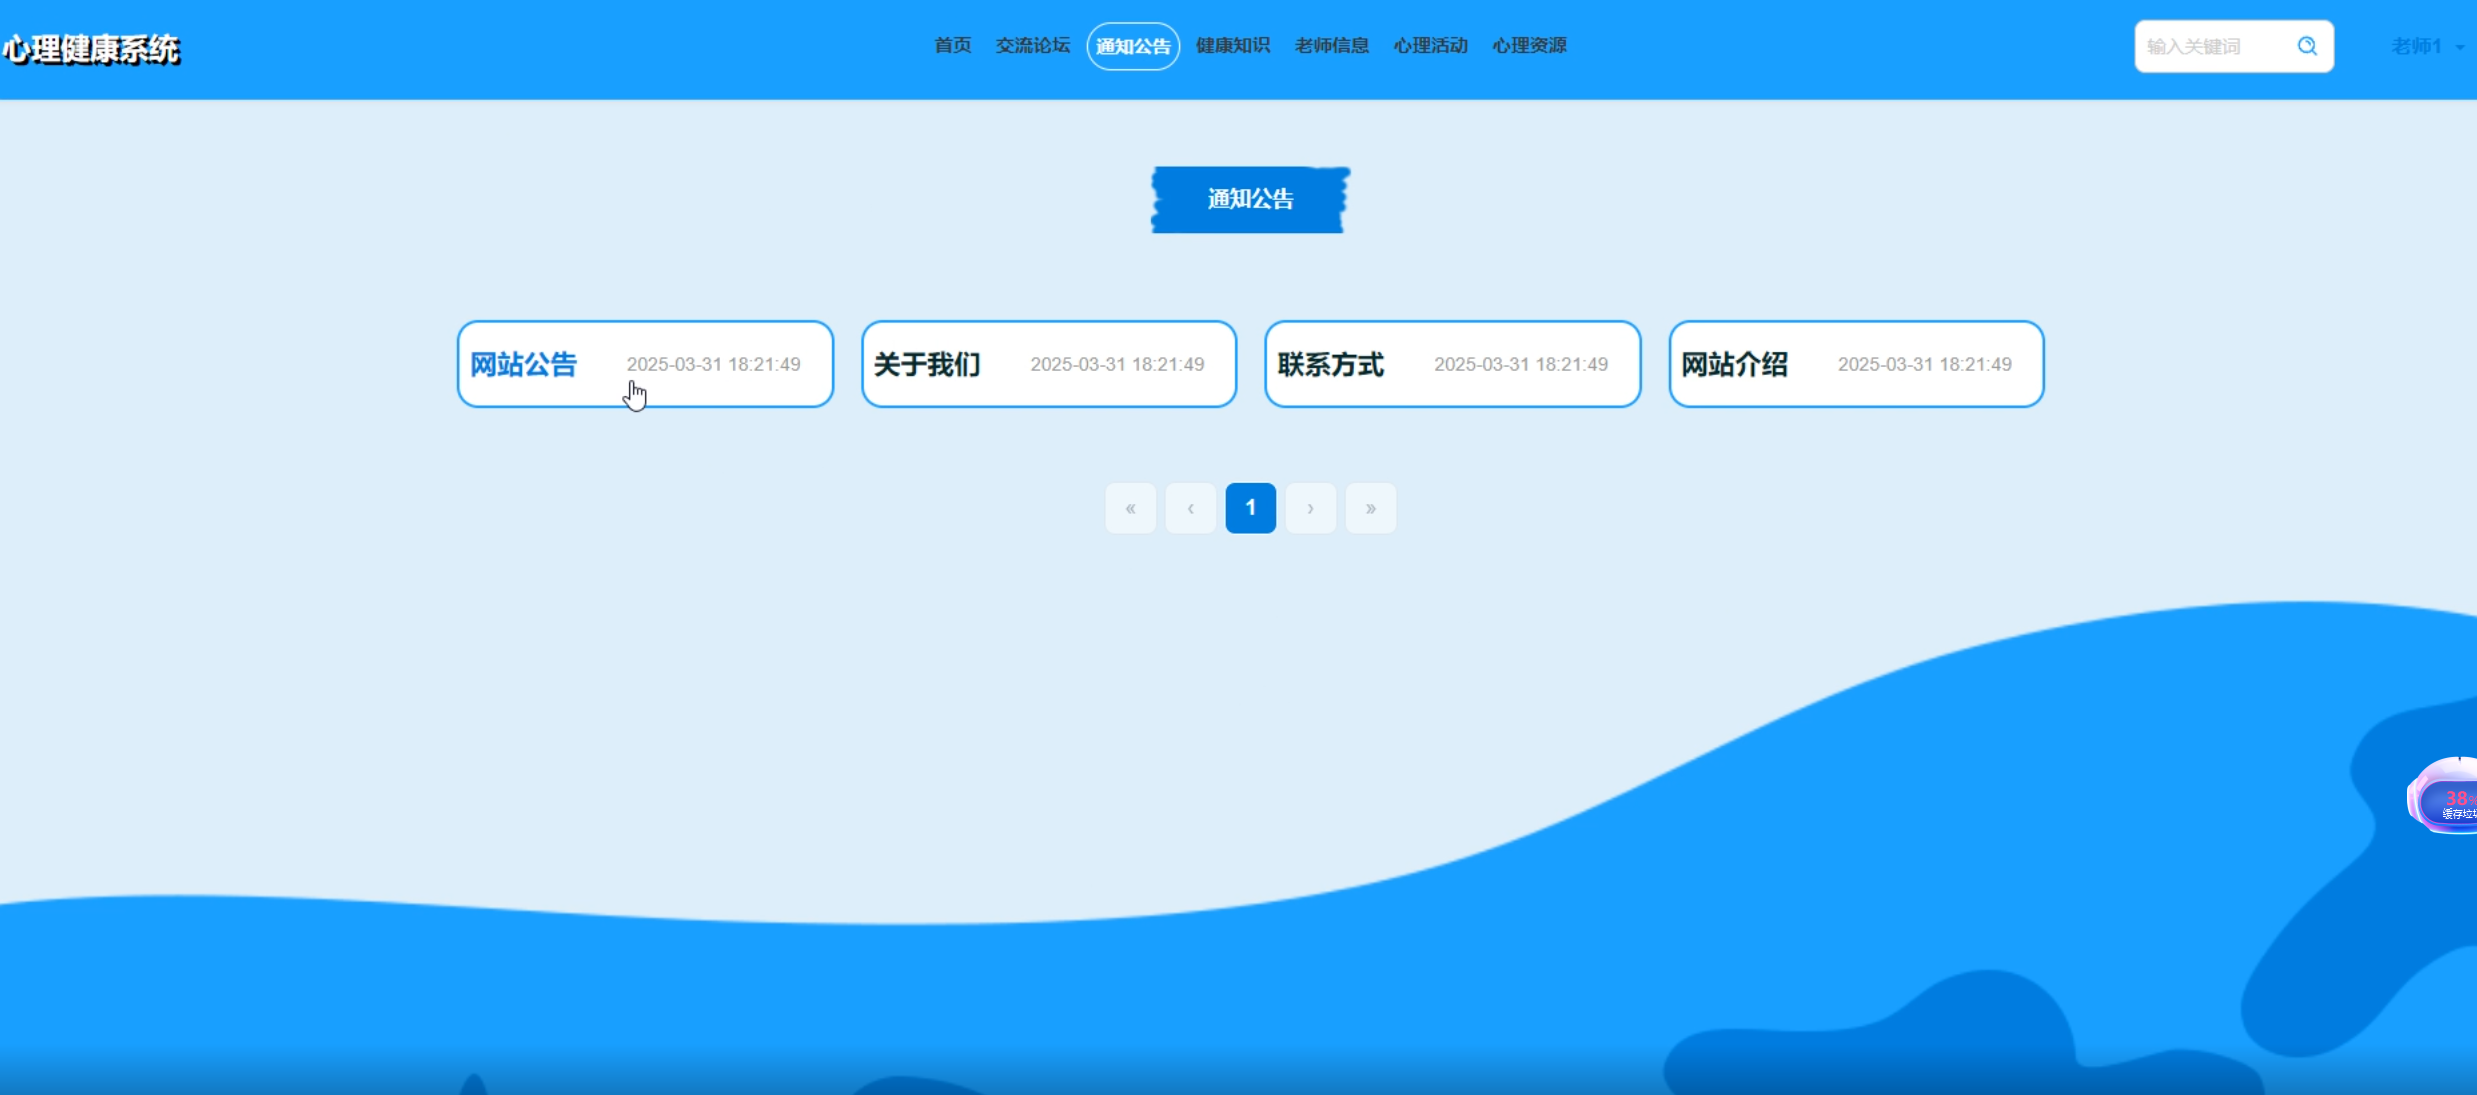The width and height of the screenshot is (2477, 1095).
Task: Jump to last page arrow
Action: tap(1370, 508)
